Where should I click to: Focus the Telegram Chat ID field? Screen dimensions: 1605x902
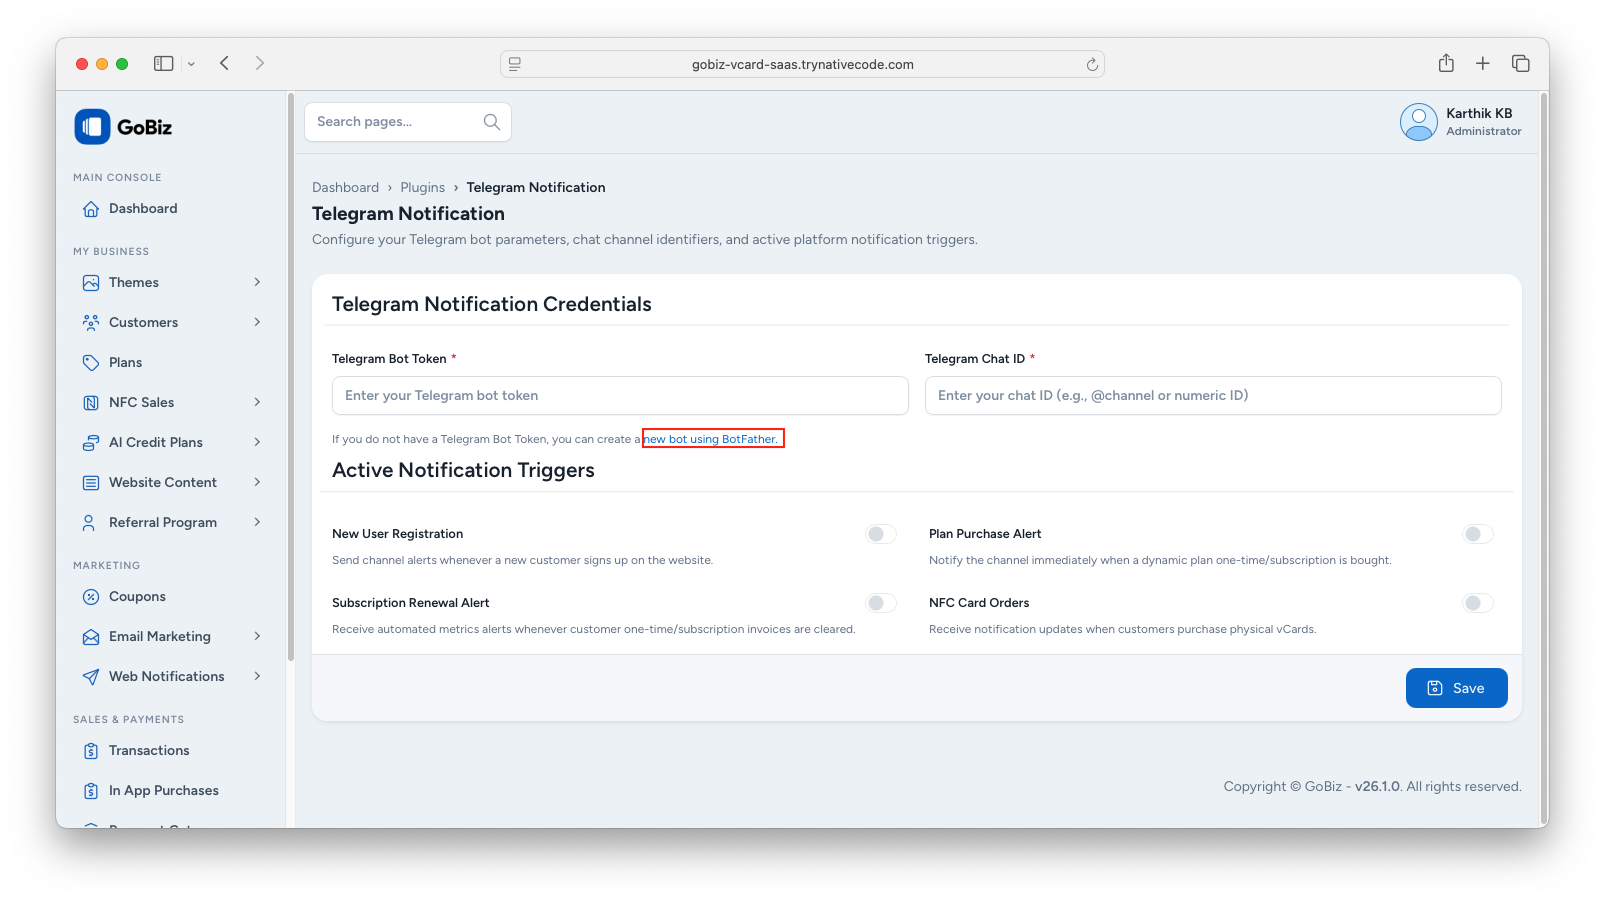[x=1213, y=396]
